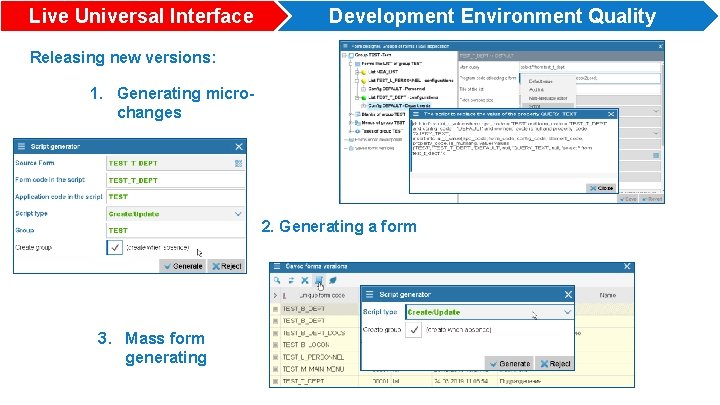Close the script popup with X icon

click(611, 114)
